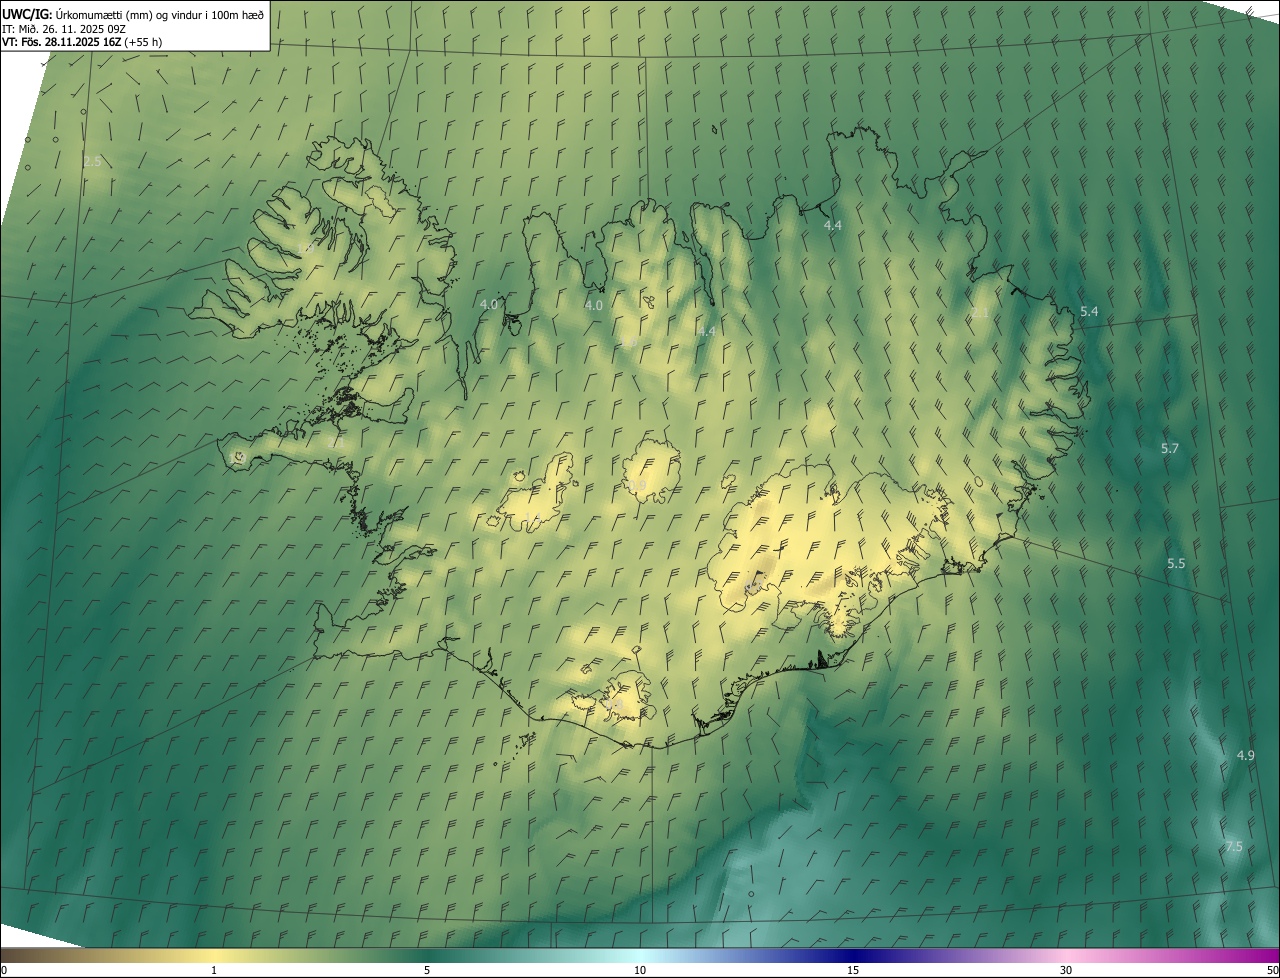This screenshot has width=1280, height=978.
Task: Click the colour scale tick label 0
Action: coord(4,970)
